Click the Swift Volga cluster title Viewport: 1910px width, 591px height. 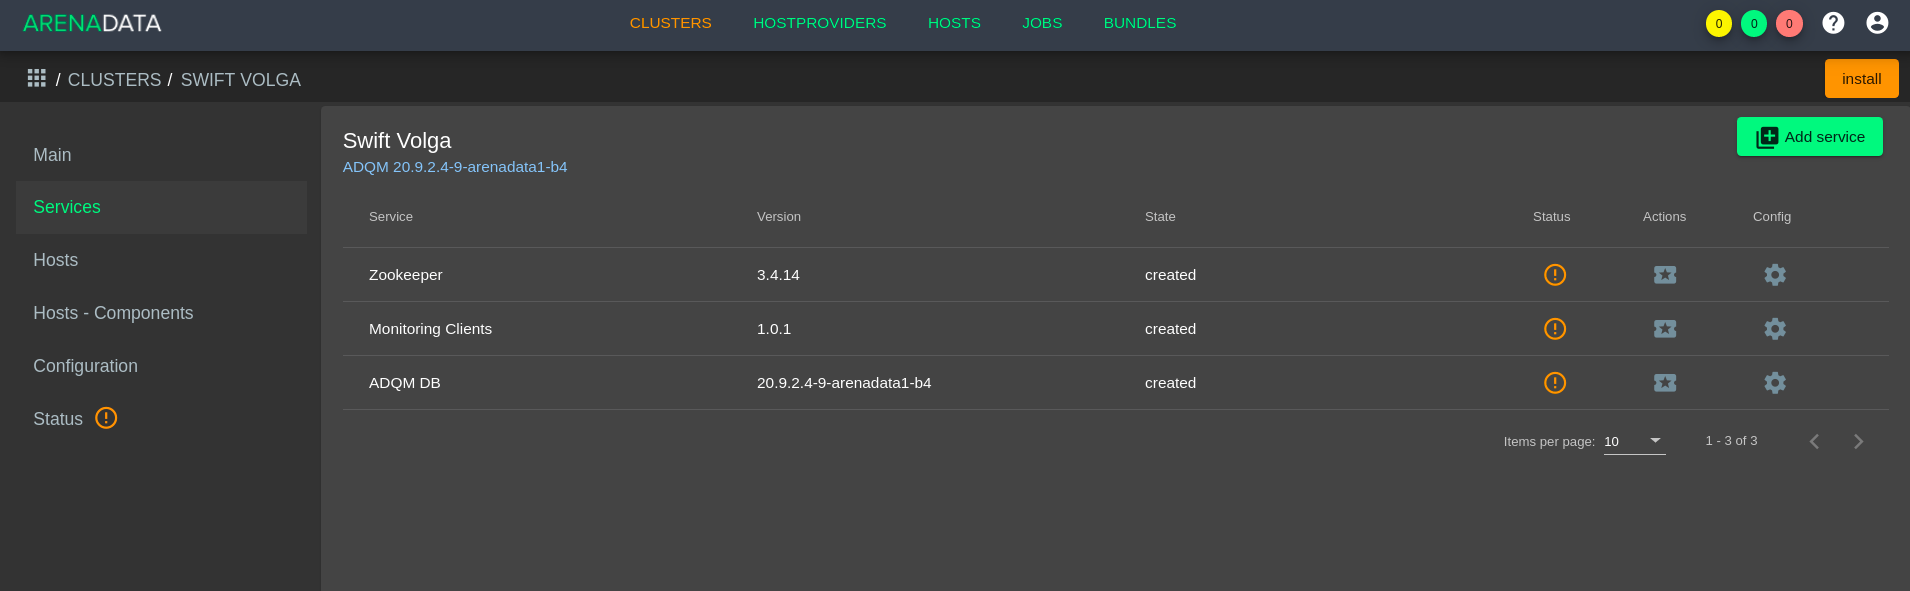click(x=397, y=141)
